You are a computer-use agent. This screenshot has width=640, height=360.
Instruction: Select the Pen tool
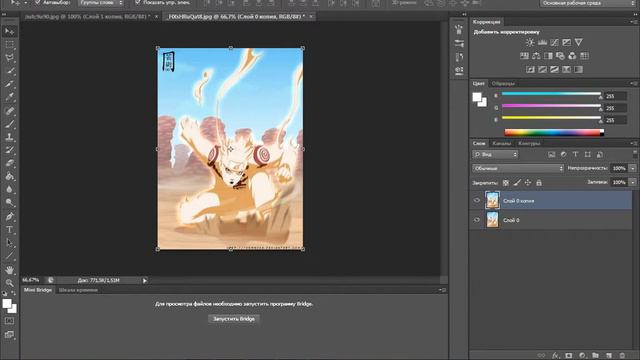pyautogui.click(x=10, y=216)
